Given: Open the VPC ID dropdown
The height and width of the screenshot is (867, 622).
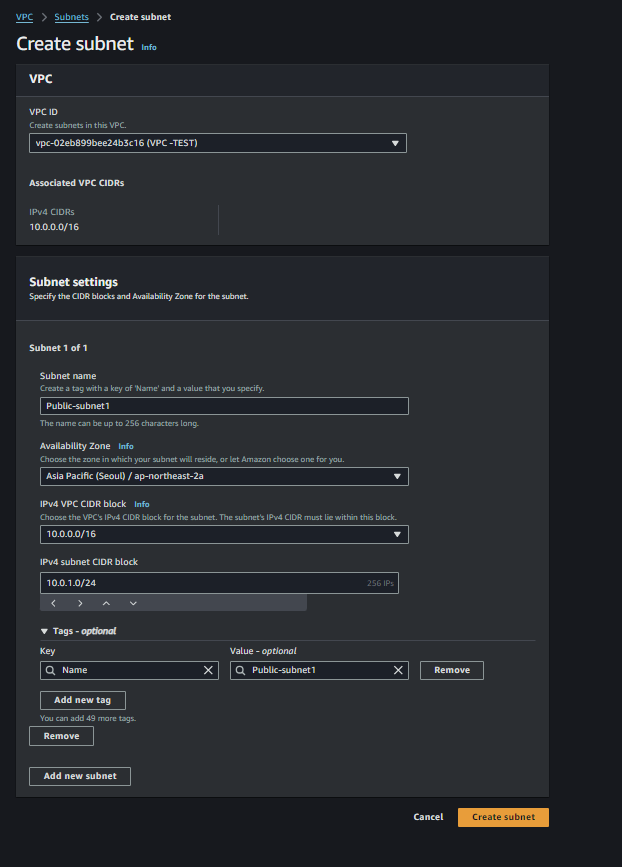Looking at the screenshot, I should [x=218, y=143].
